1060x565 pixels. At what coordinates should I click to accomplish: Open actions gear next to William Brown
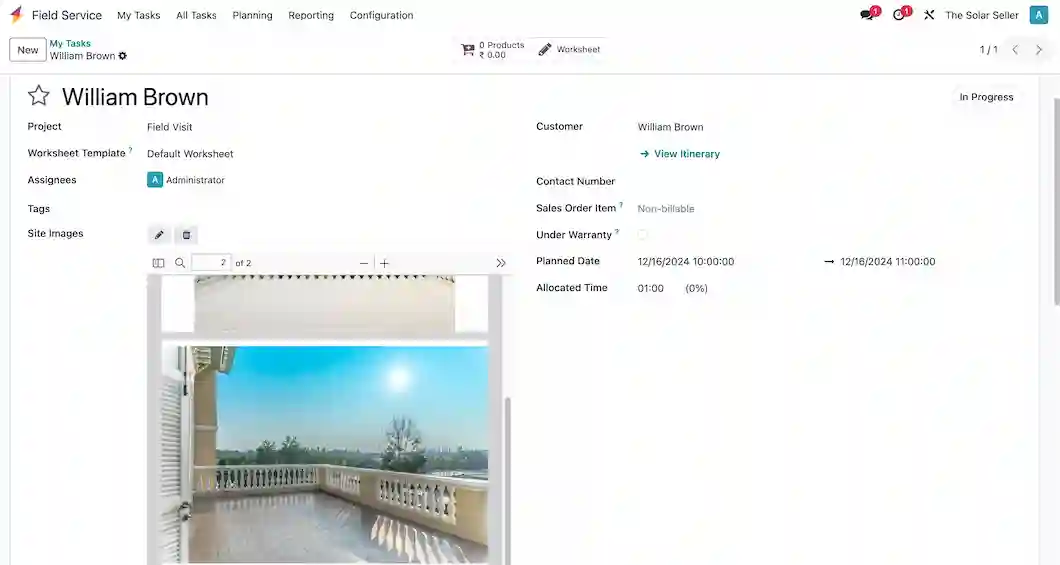[123, 56]
